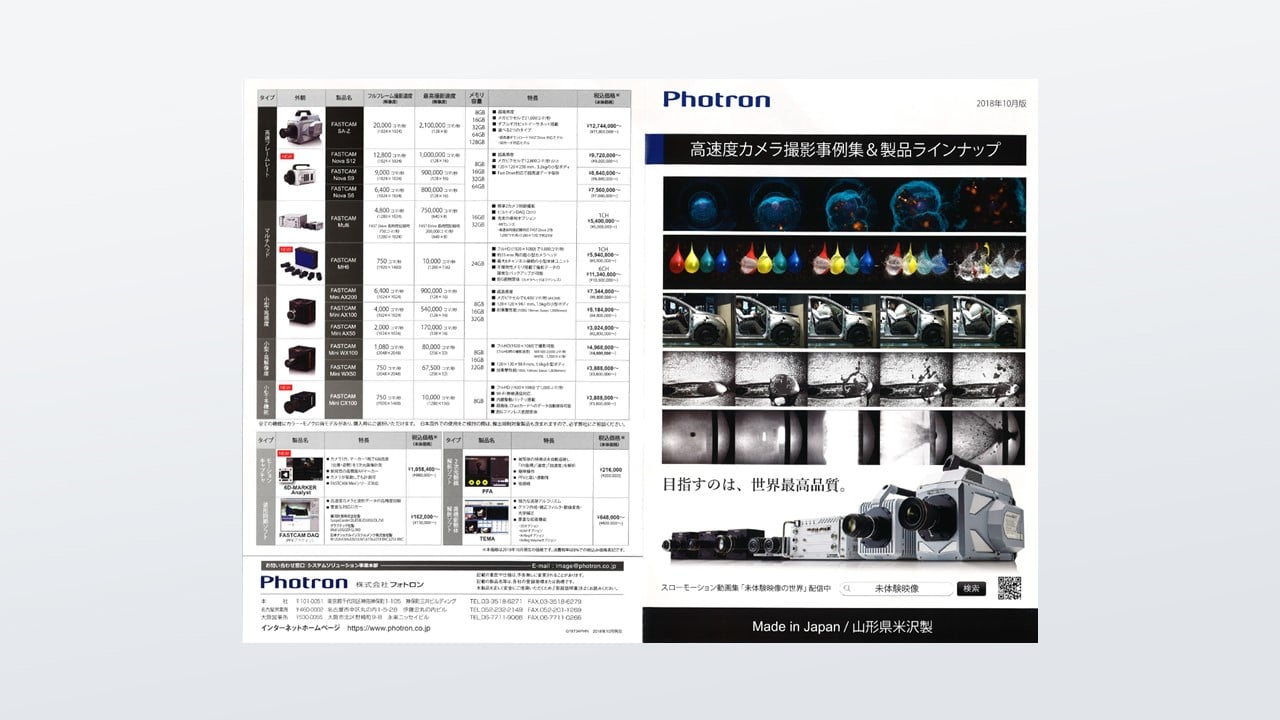Select the FASTCAM Nova camera photo

click(300, 176)
